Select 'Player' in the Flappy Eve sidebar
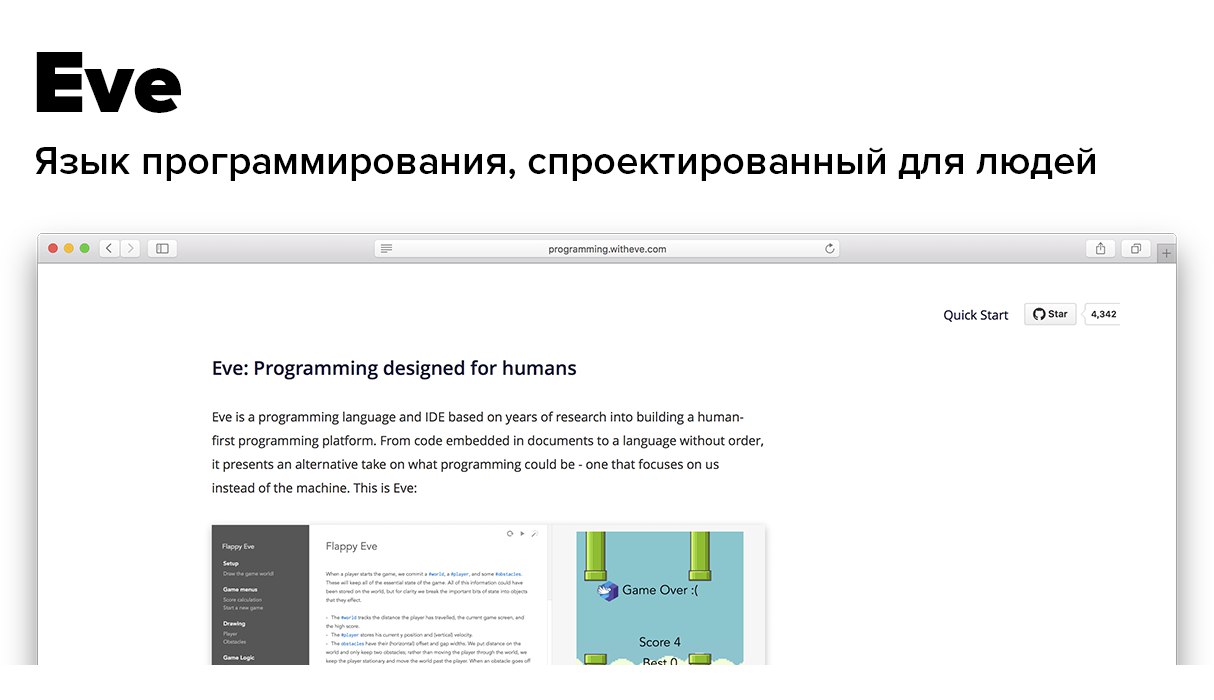1214x700 pixels. coord(231,634)
